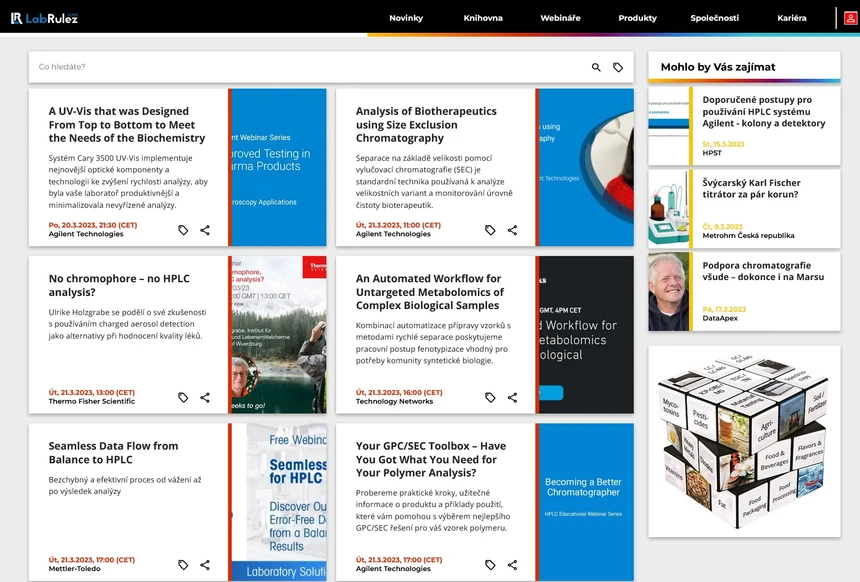Go to Kariéra page
Screen dimensions: 860x582
791,18
